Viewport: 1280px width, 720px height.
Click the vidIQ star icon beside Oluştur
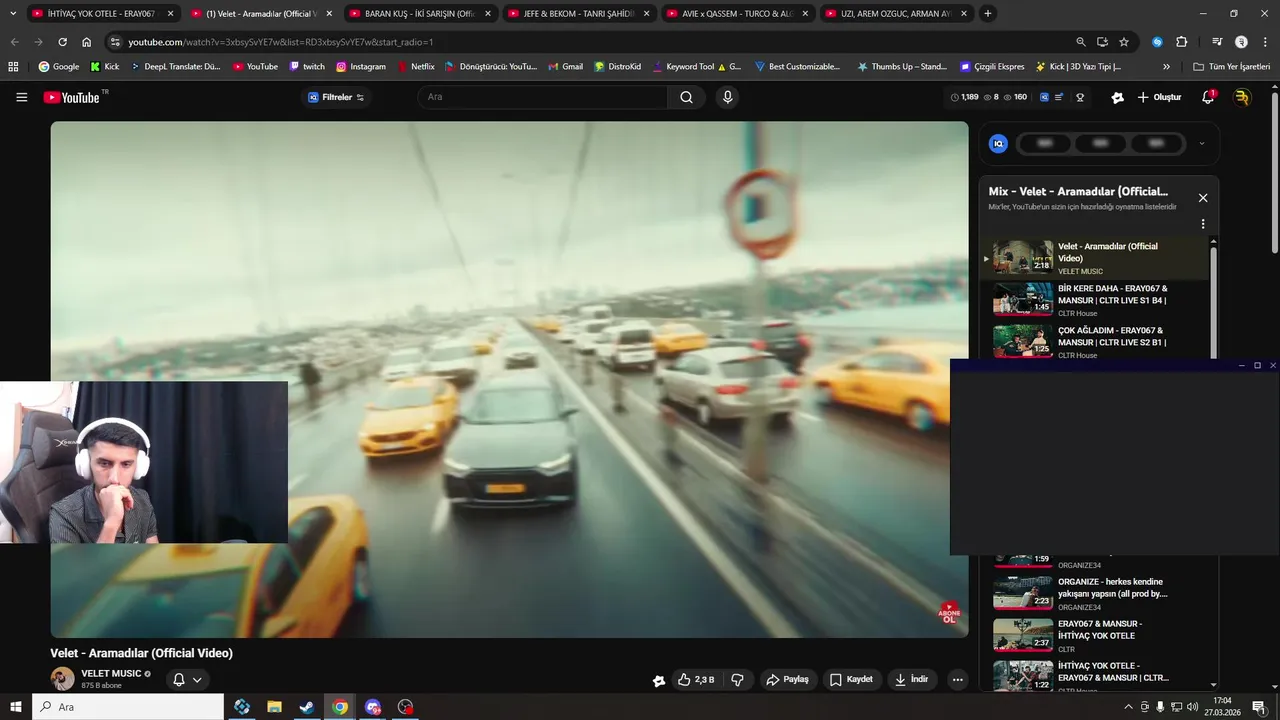(1117, 97)
